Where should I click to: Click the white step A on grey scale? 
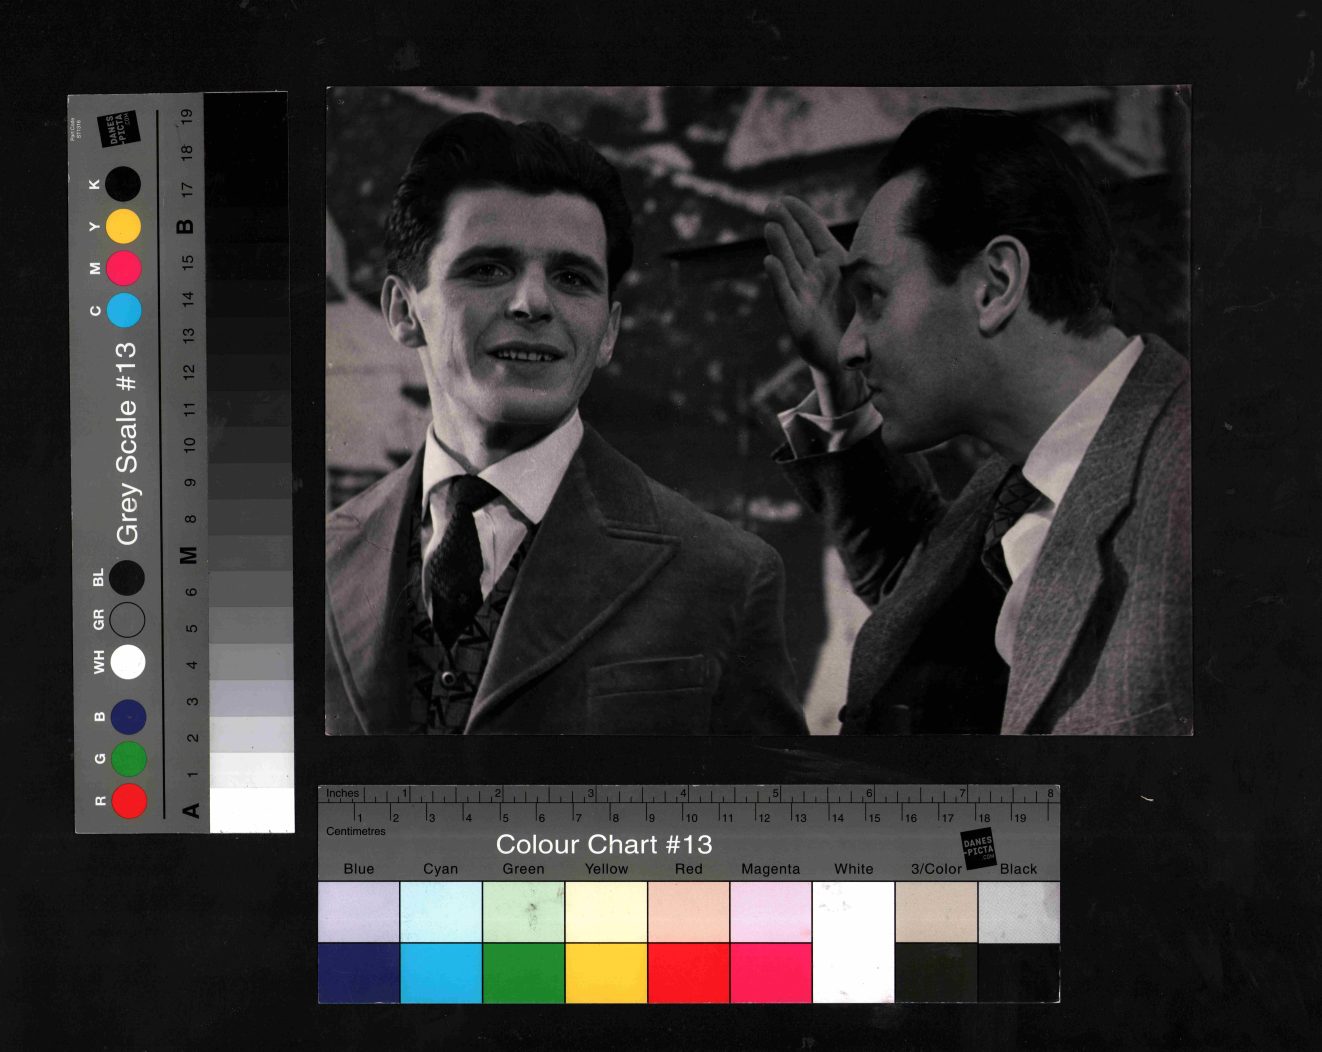click(x=252, y=809)
